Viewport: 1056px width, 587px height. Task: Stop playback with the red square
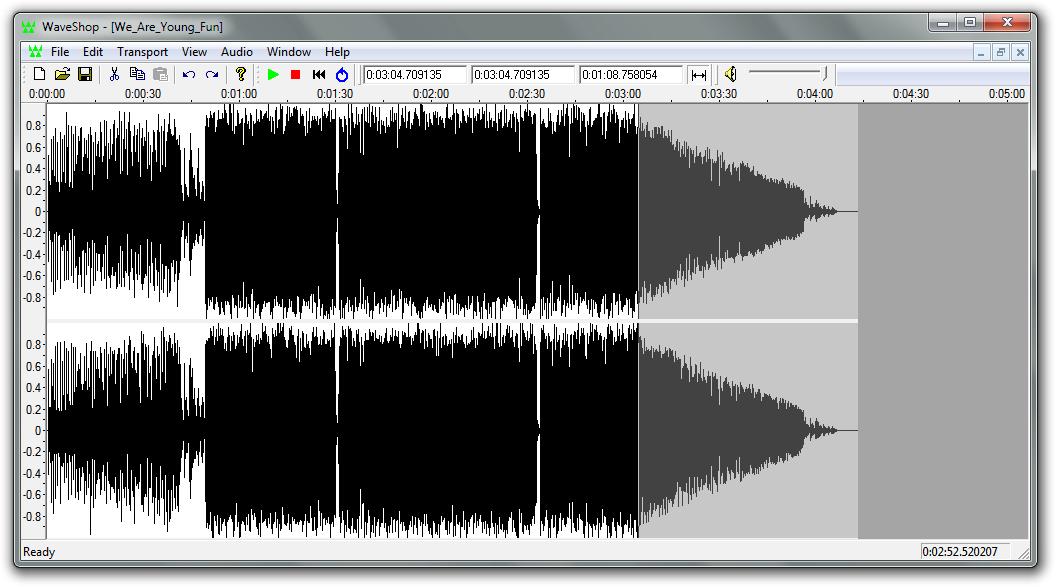[x=296, y=74]
